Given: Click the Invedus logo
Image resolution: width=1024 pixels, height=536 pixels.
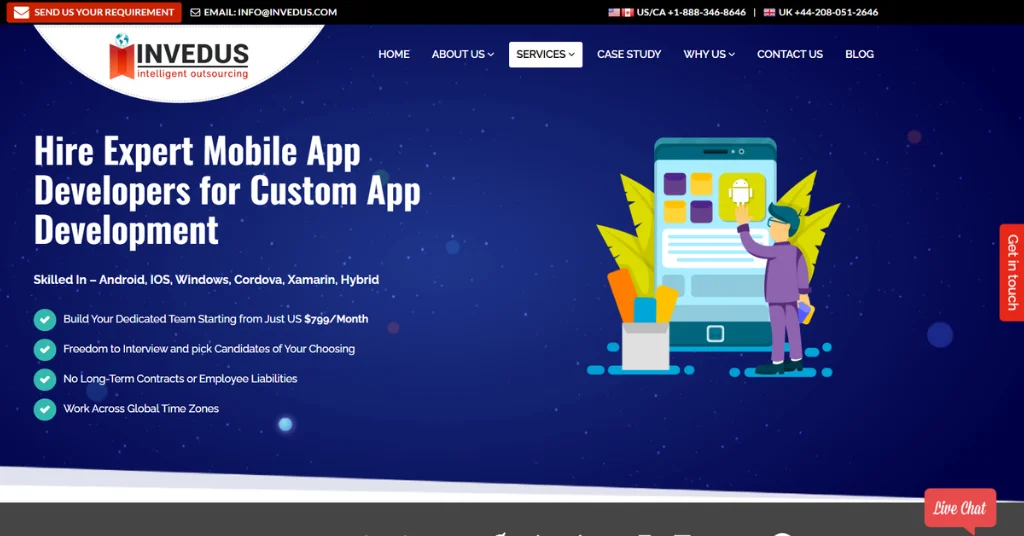Looking at the screenshot, I should [179, 56].
